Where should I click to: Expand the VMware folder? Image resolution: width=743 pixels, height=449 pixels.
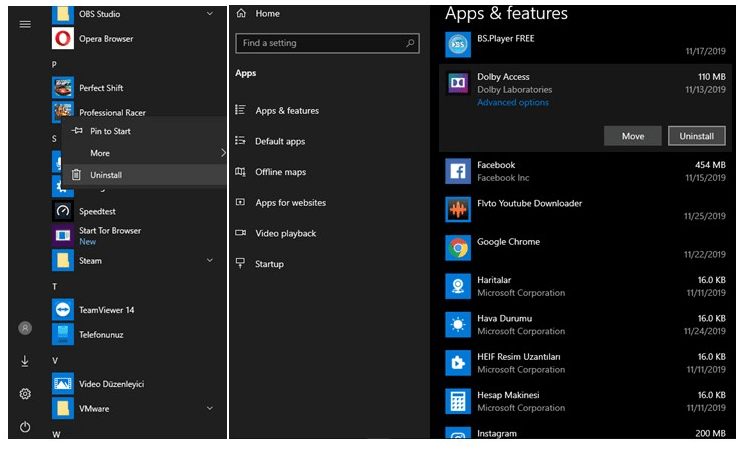pyautogui.click(x=209, y=408)
